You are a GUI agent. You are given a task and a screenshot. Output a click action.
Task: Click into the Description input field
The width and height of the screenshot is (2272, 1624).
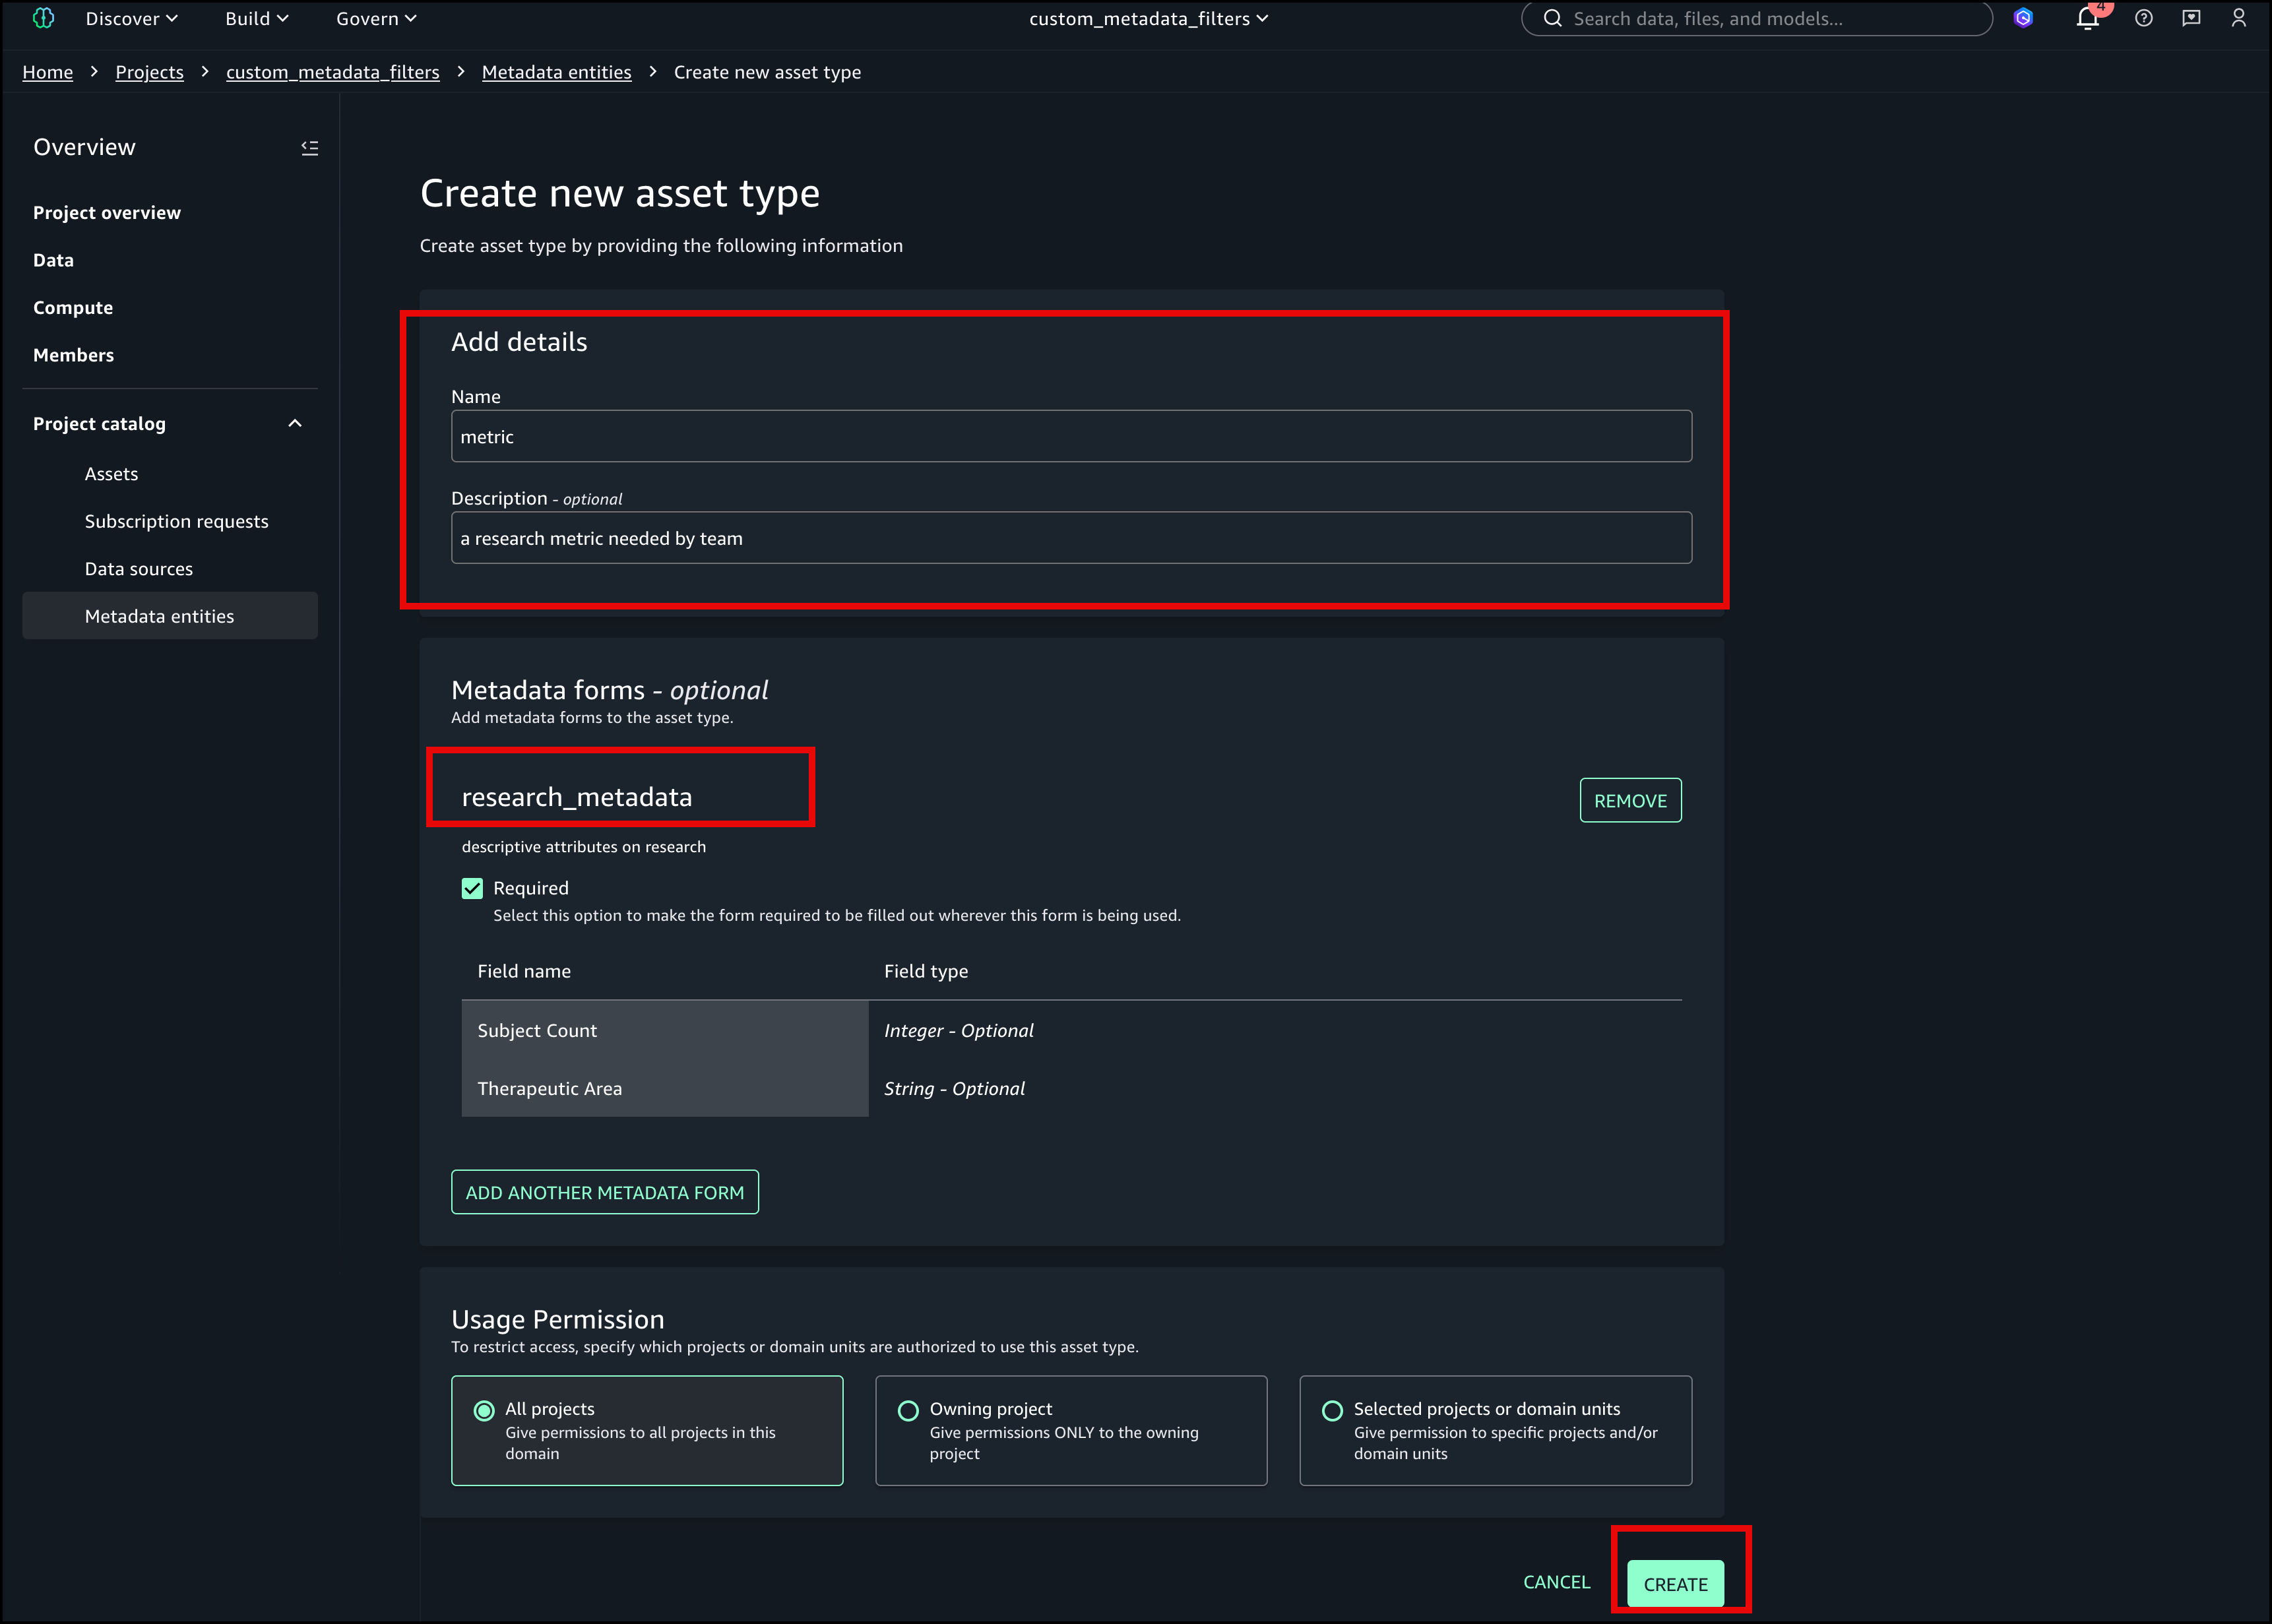tap(1070, 538)
